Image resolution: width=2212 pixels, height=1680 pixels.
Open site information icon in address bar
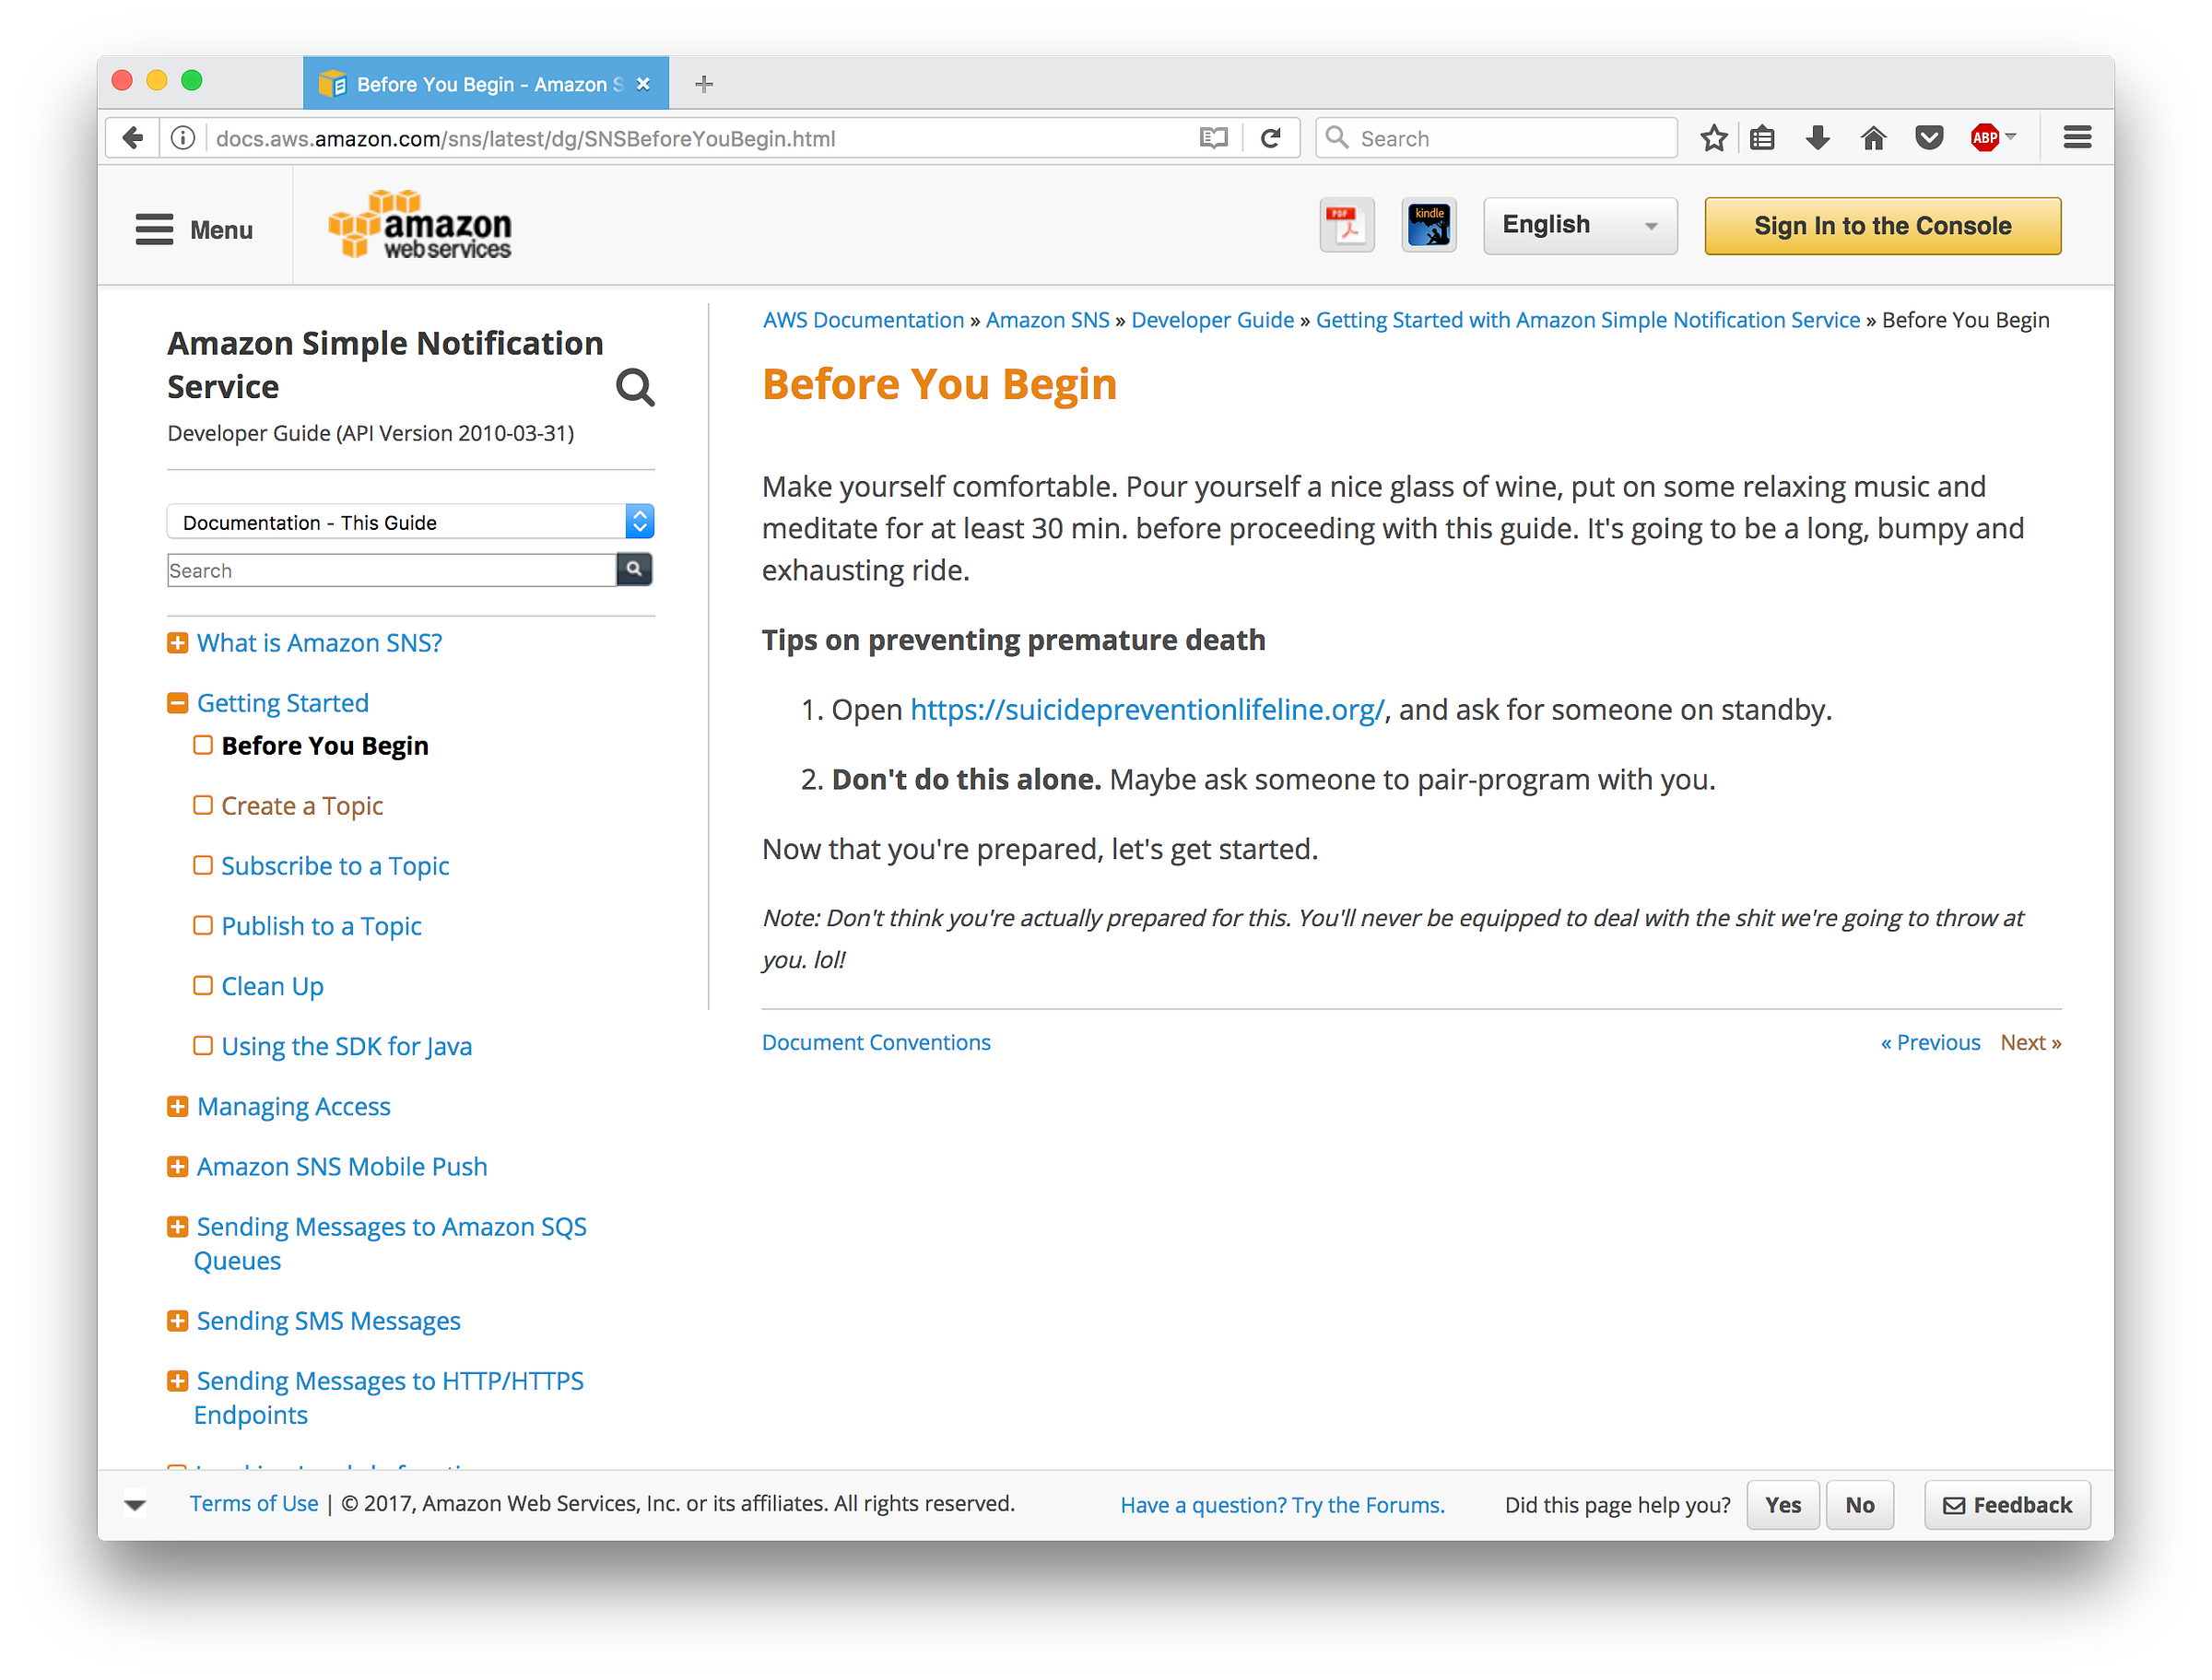pos(183,138)
